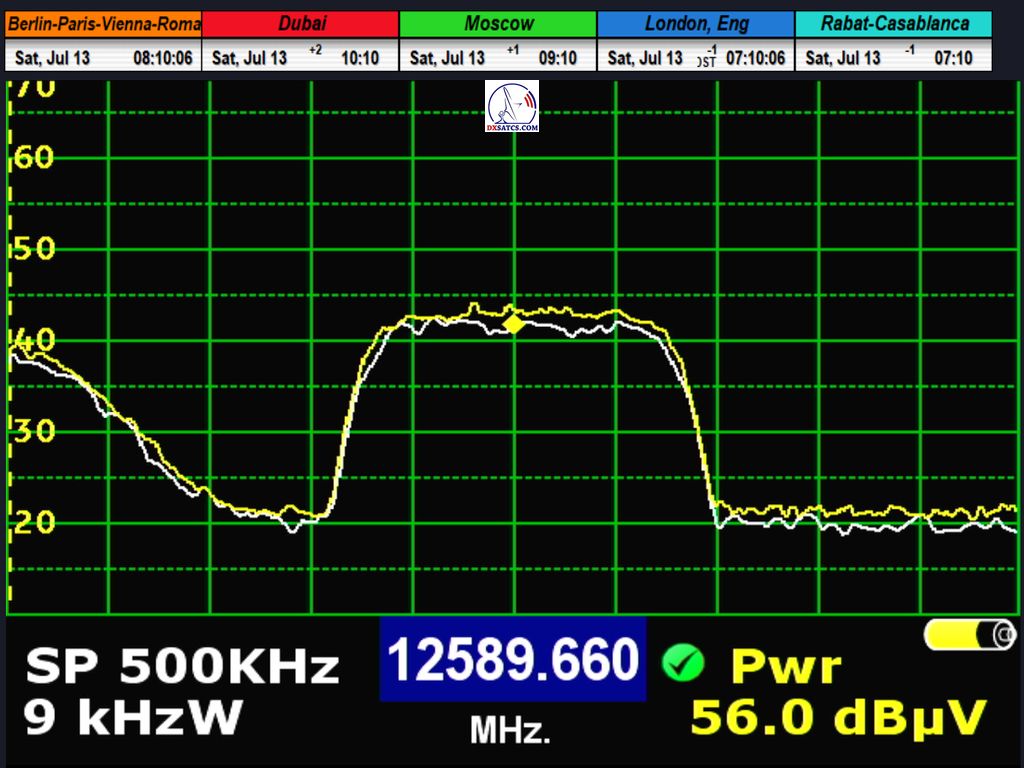
Task: Select the red Dubai clock header
Action: pos(301,24)
